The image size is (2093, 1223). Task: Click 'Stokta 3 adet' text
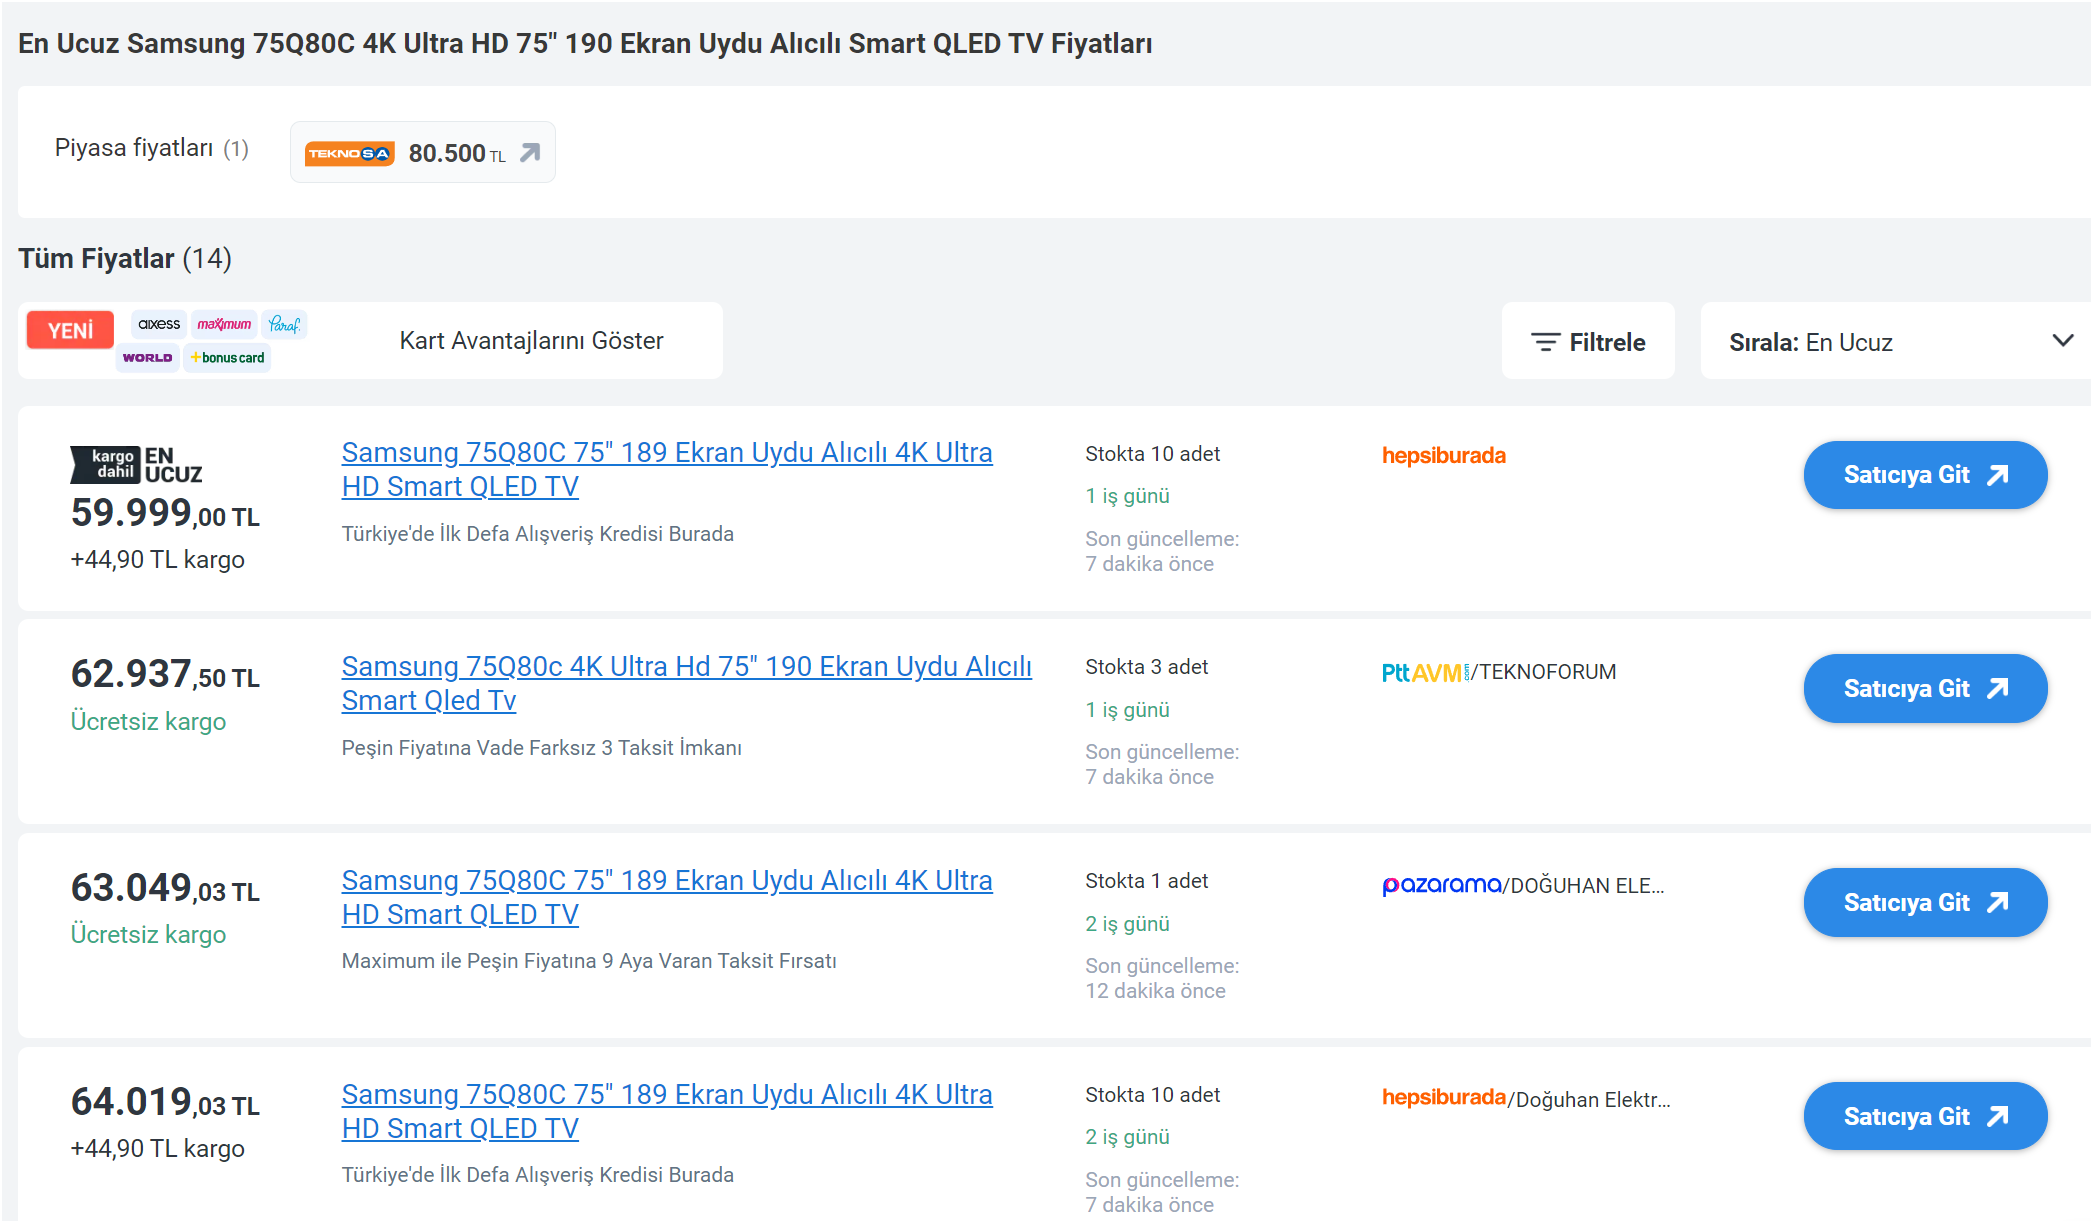click(1147, 667)
